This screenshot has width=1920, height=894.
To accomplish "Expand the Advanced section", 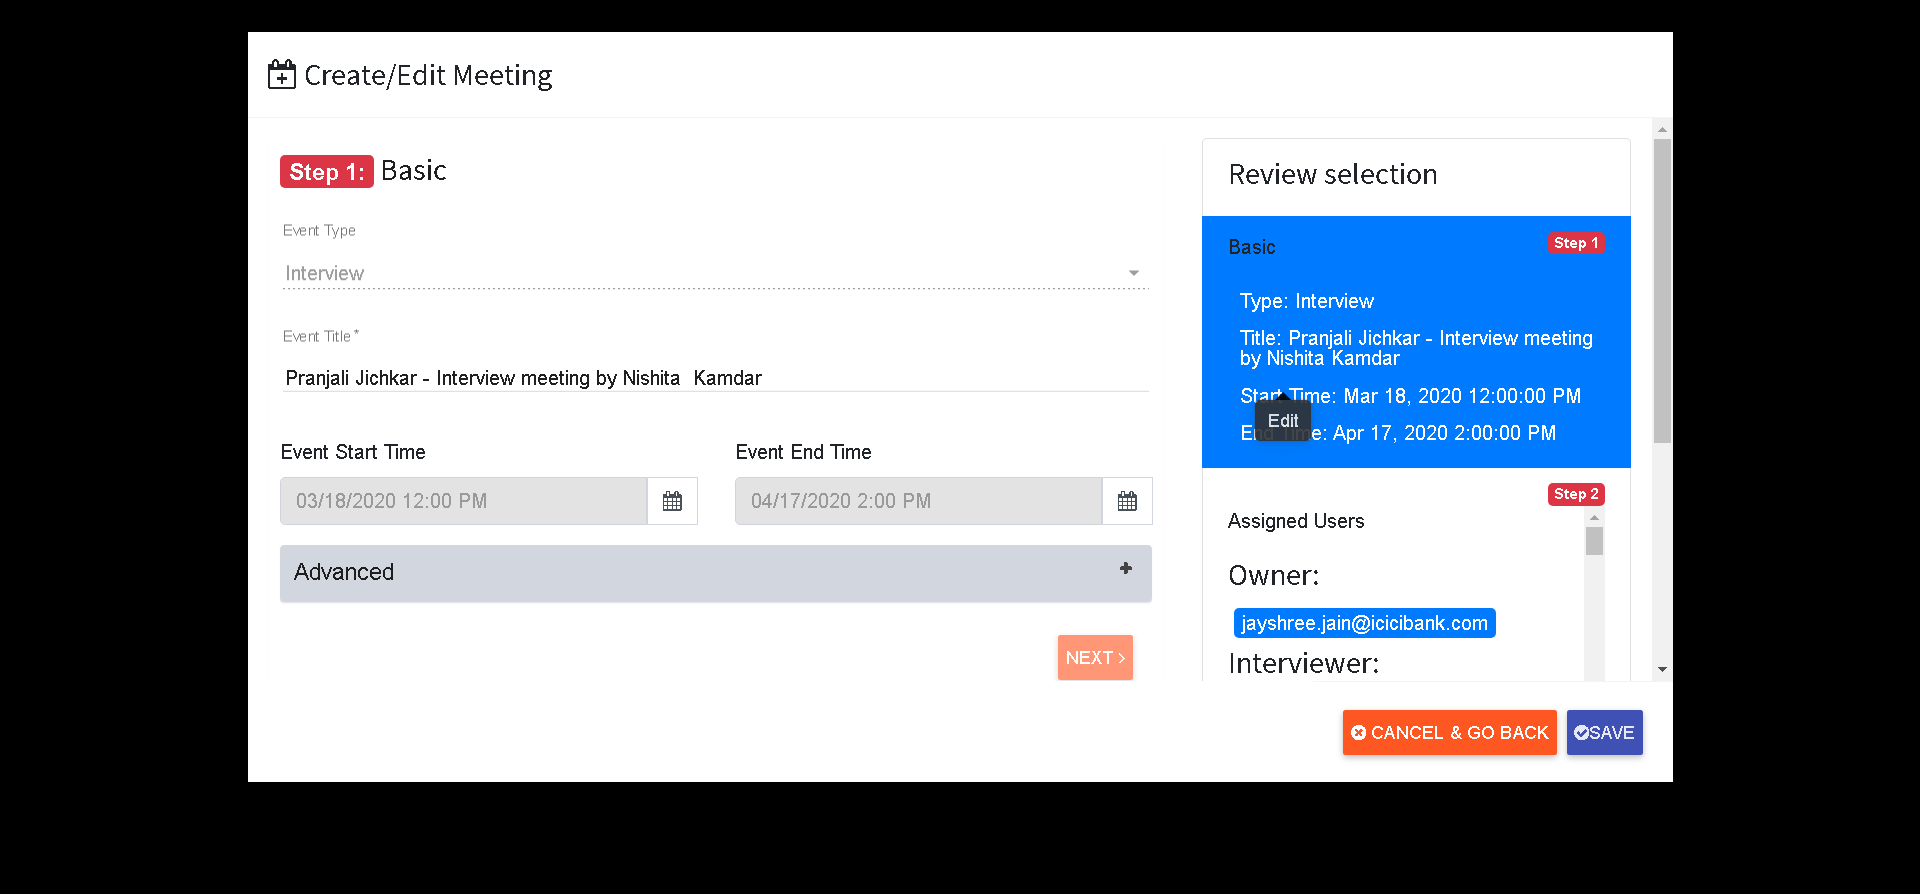I will tap(716, 573).
